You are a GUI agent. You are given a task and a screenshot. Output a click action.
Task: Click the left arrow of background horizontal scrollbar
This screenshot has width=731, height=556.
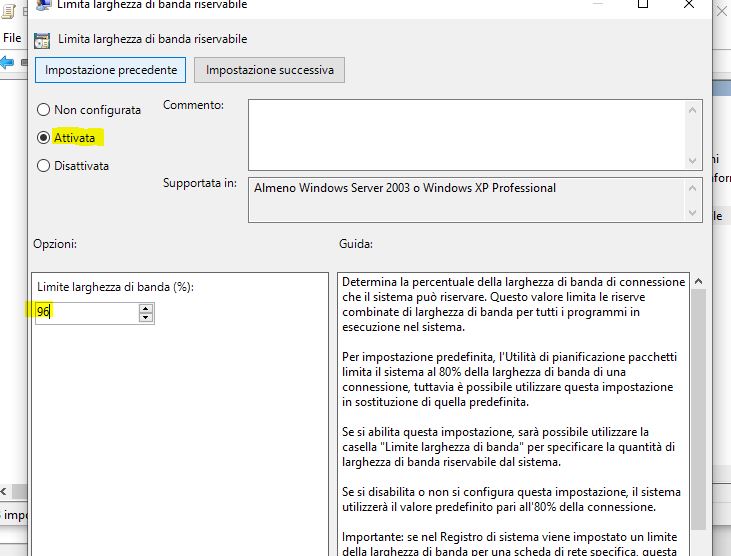(x=4, y=491)
